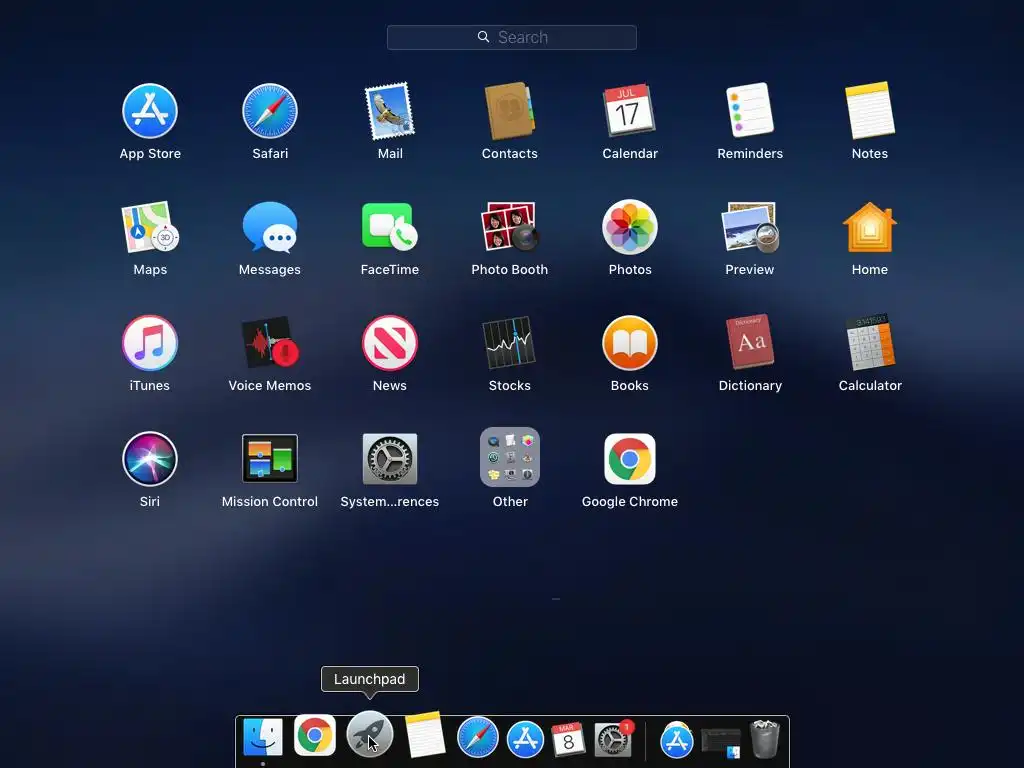This screenshot has width=1024, height=768.
Task: Launch Google Chrome from the Launchpad grid
Action: 630,458
